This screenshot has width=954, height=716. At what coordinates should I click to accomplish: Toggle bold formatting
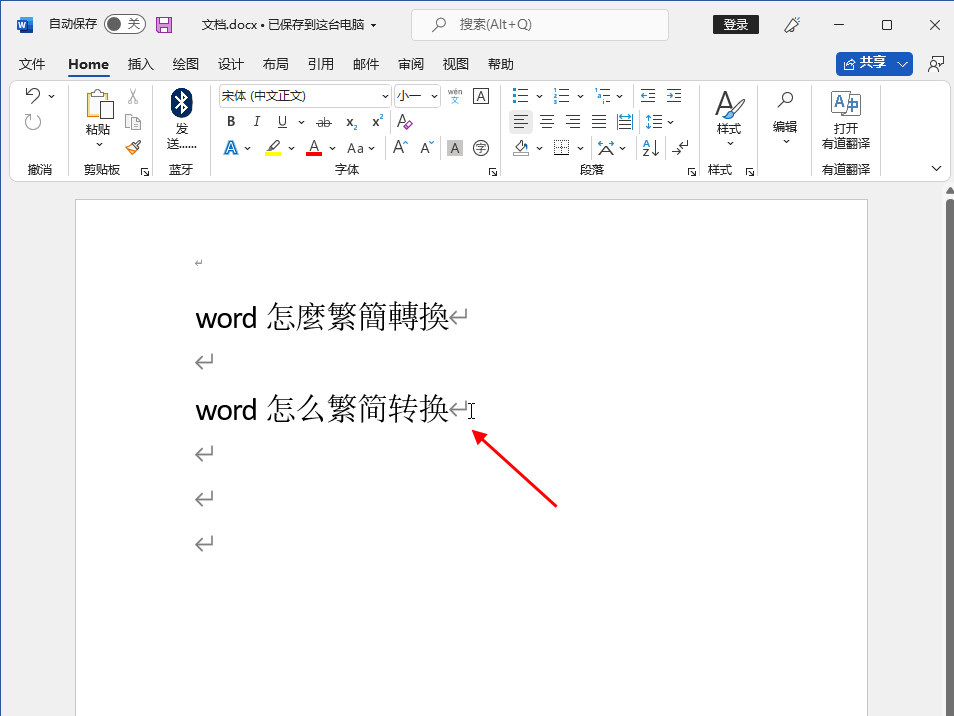pyautogui.click(x=231, y=122)
